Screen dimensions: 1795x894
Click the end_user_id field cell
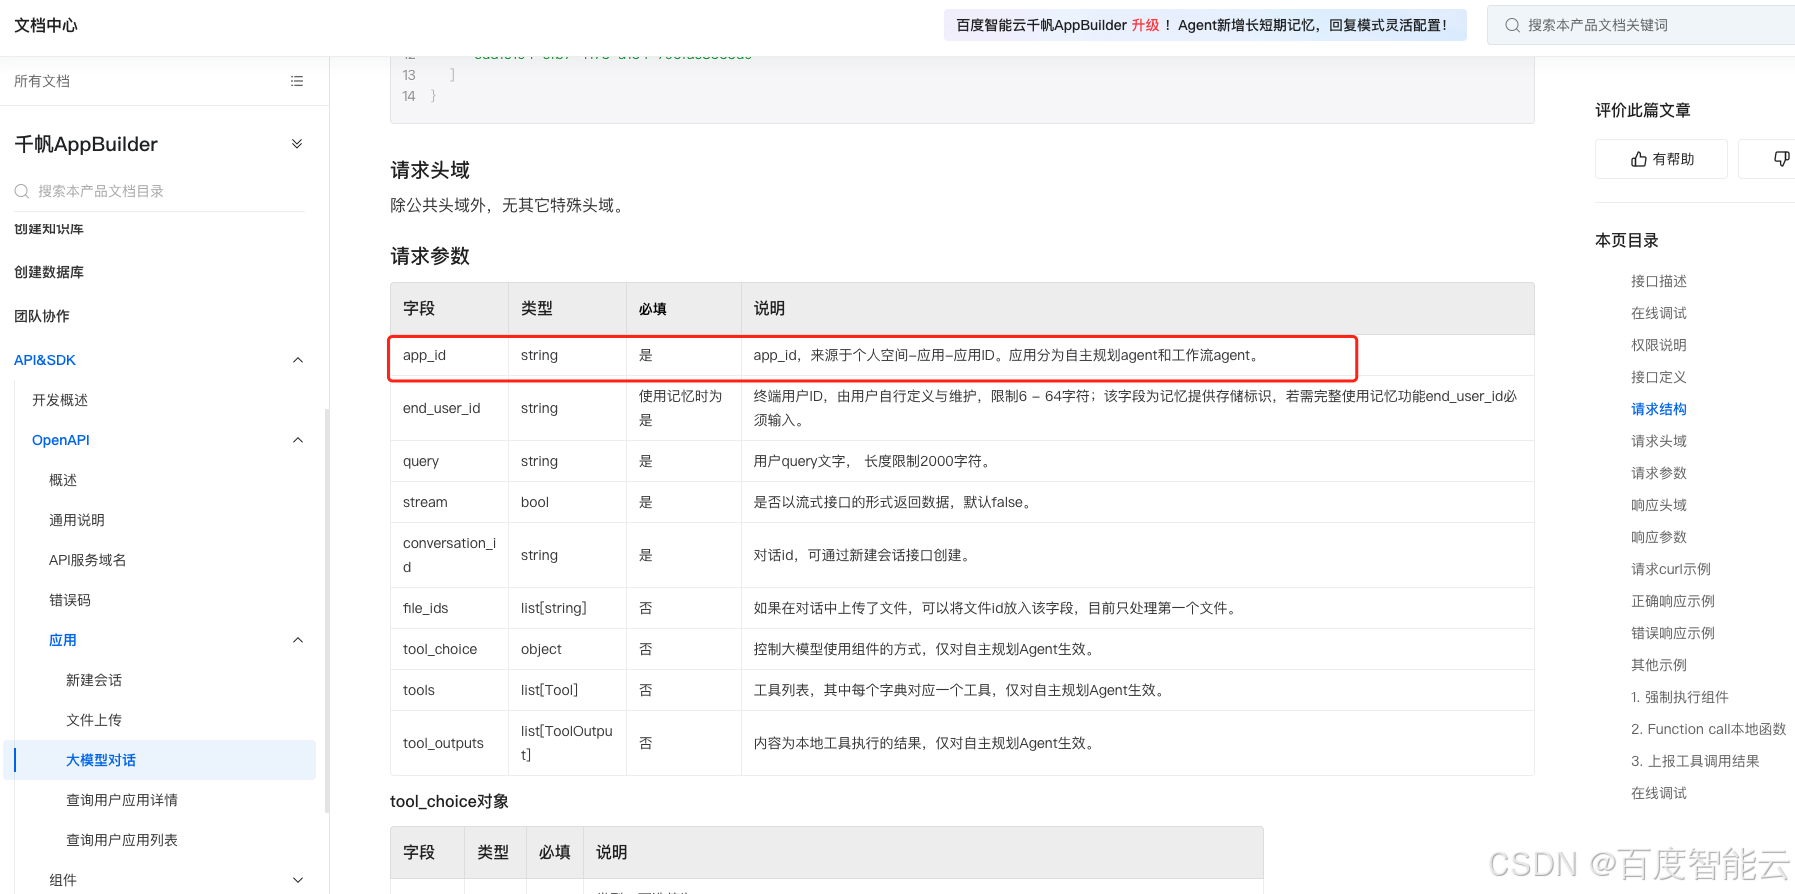[x=449, y=408]
